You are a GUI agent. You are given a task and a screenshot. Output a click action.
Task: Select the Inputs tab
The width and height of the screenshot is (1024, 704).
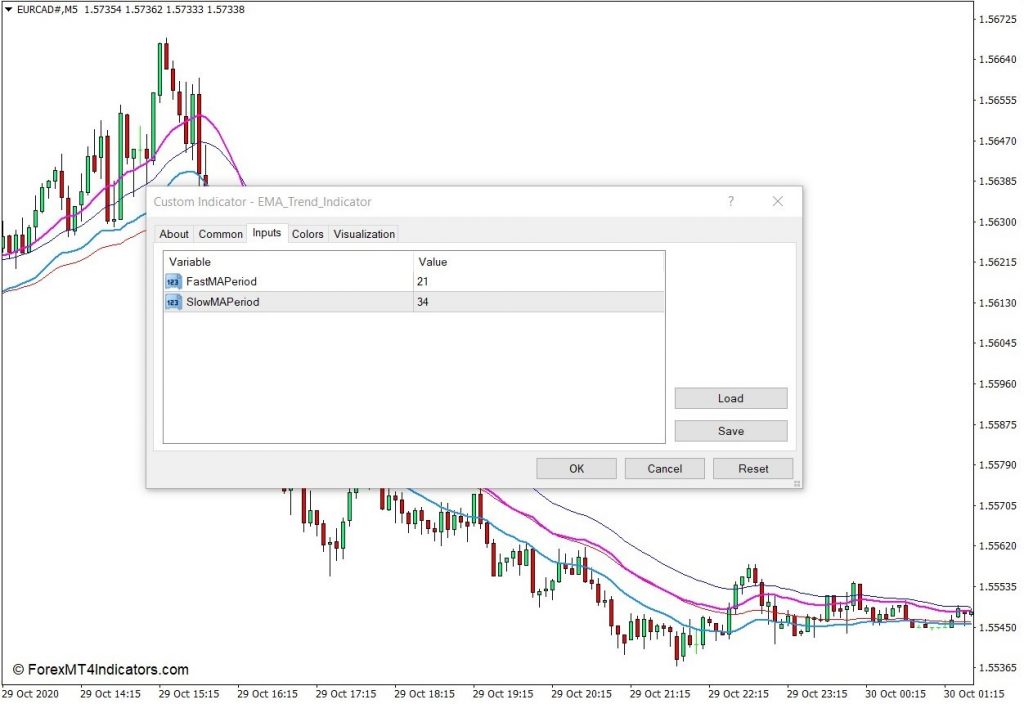pyautogui.click(x=266, y=233)
